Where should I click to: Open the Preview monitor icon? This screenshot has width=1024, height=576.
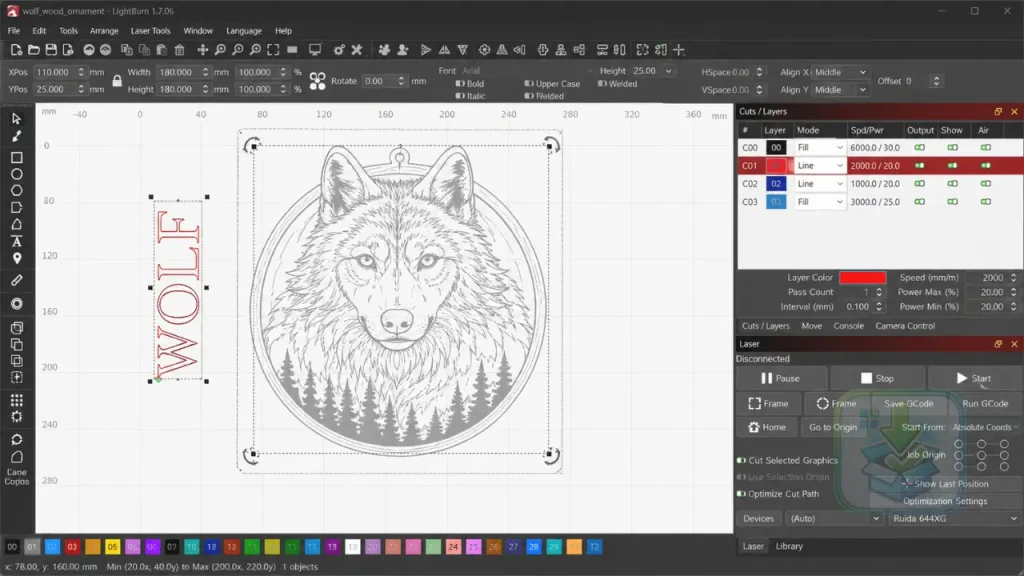[315, 50]
